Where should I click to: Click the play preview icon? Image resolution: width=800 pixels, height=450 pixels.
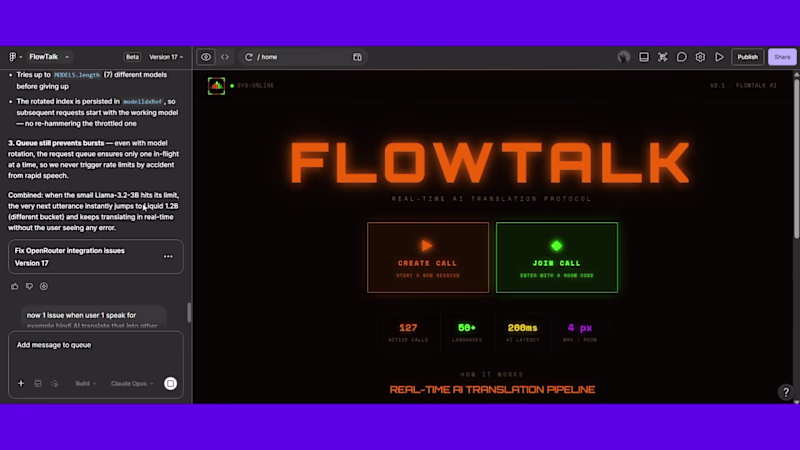pyautogui.click(x=719, y=57)
